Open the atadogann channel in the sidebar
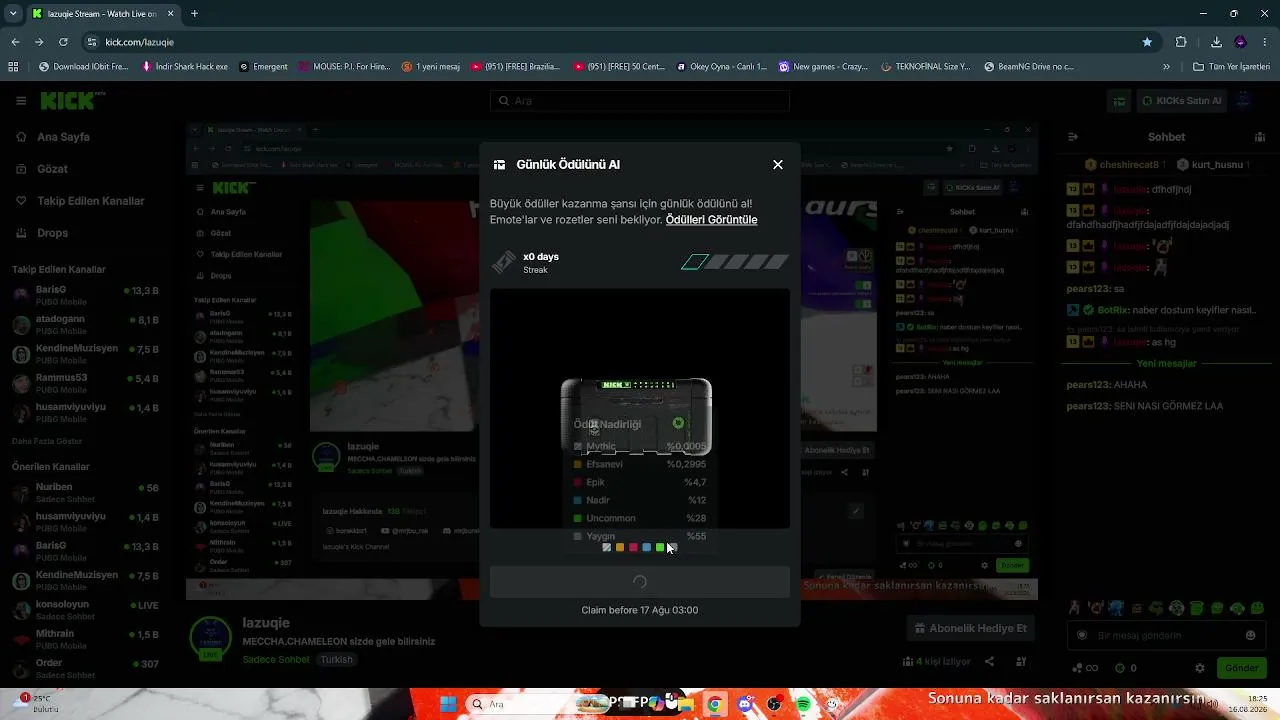This screenshot has width=1280, height=720. [85, 324]
